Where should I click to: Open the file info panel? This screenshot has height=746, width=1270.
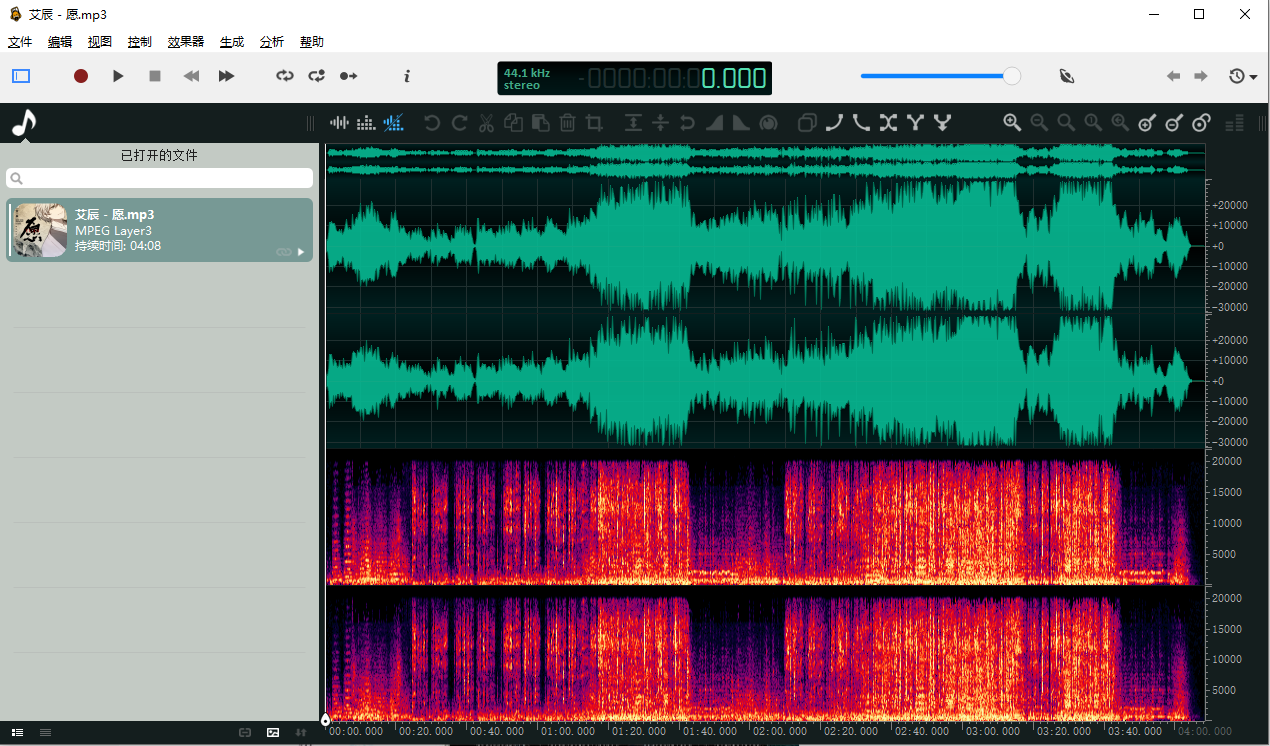point(406,76)
